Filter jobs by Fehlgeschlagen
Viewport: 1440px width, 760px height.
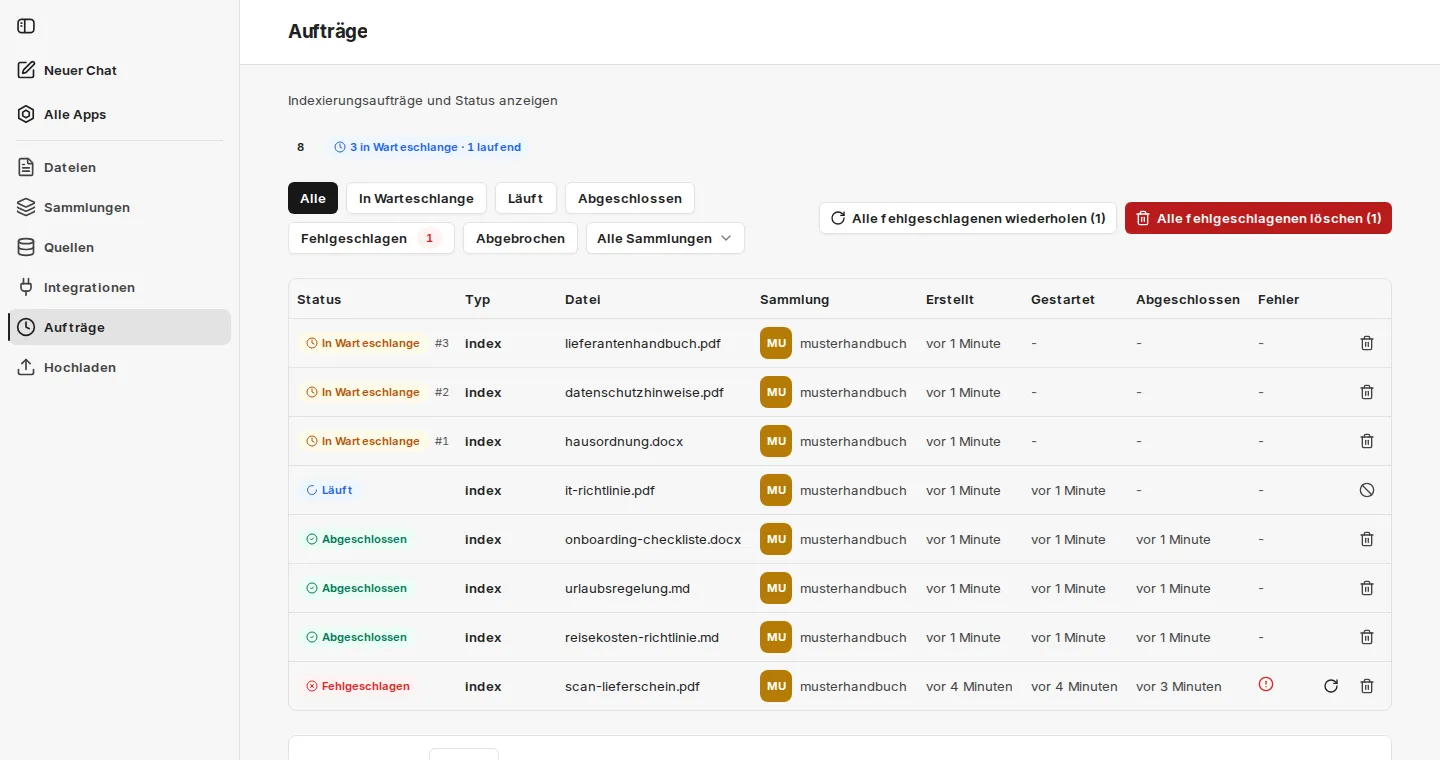(x=371, y=238)
